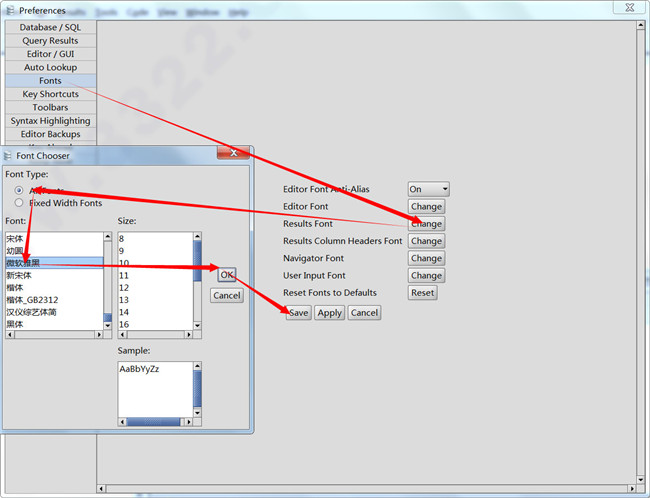Click Preferences pane horizontal scroll left arrow
Image resolution: width=650 pixels, height=498 pixels.
pos(101,489)
